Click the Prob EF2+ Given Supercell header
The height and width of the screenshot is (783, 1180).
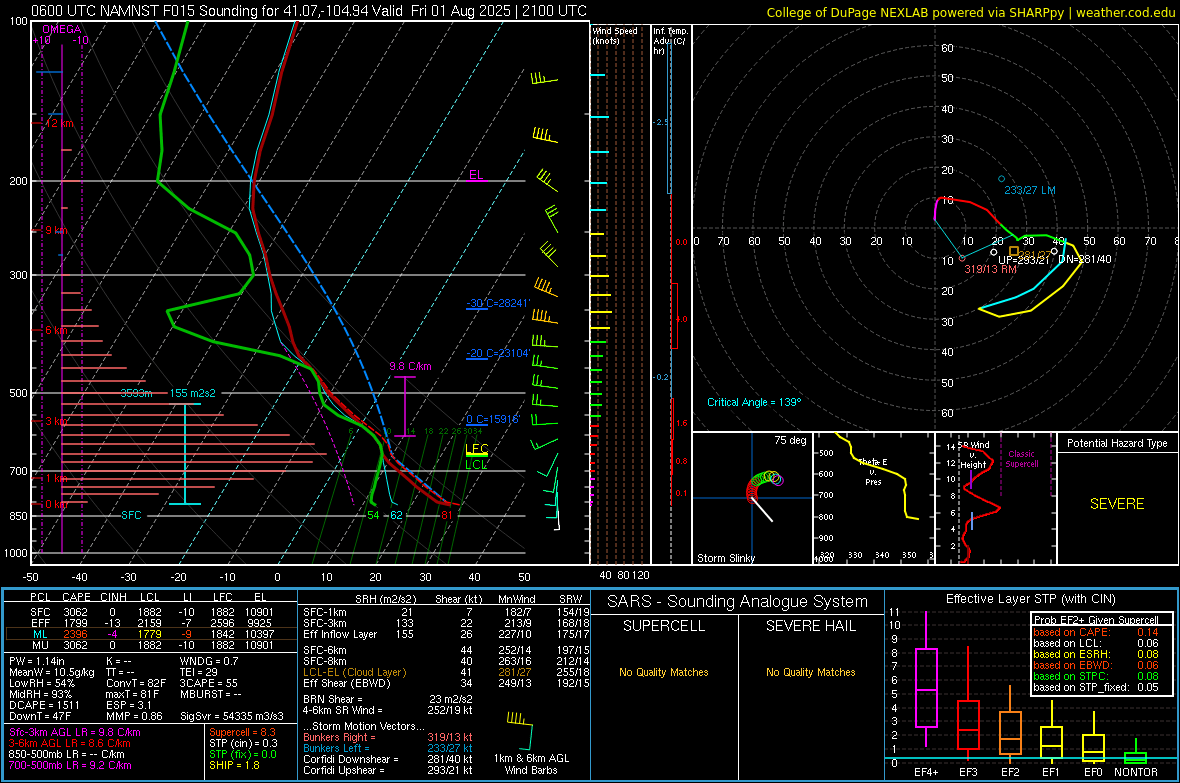pyautogui.click(x=1096, y=620)
